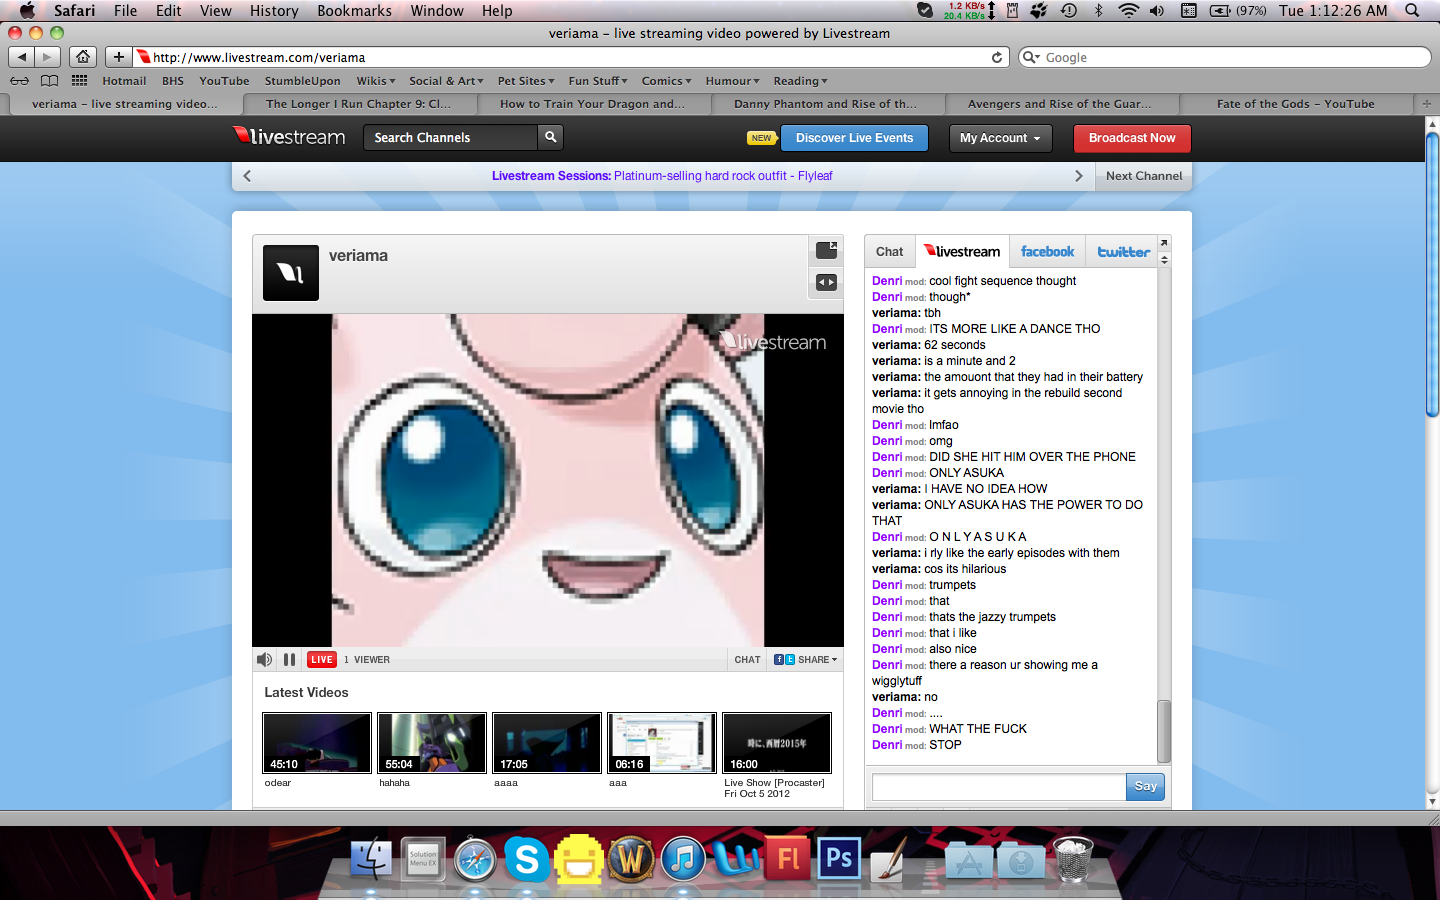Select the facebook chat tab
Viewport: 1440px width, 900px height.
coord(1047,252)
